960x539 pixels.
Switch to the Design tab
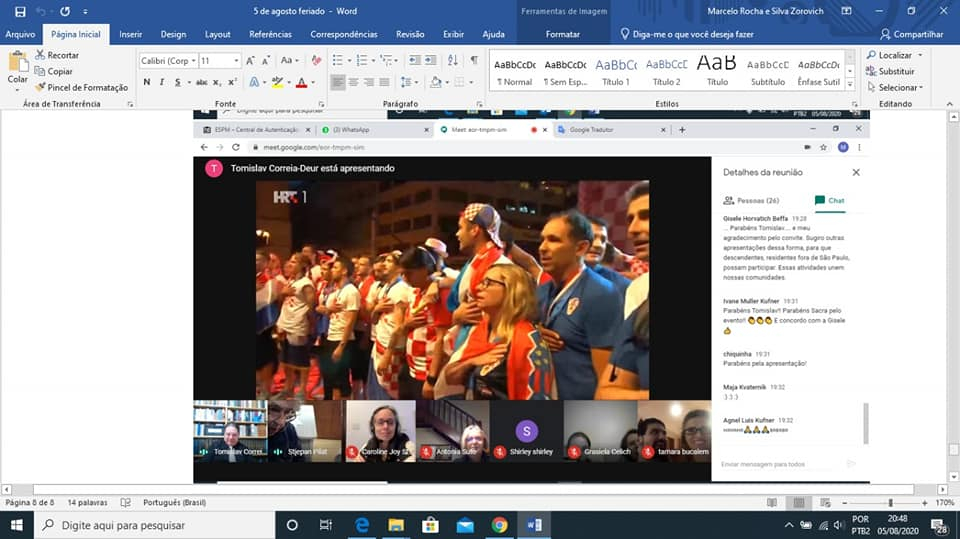173,34
